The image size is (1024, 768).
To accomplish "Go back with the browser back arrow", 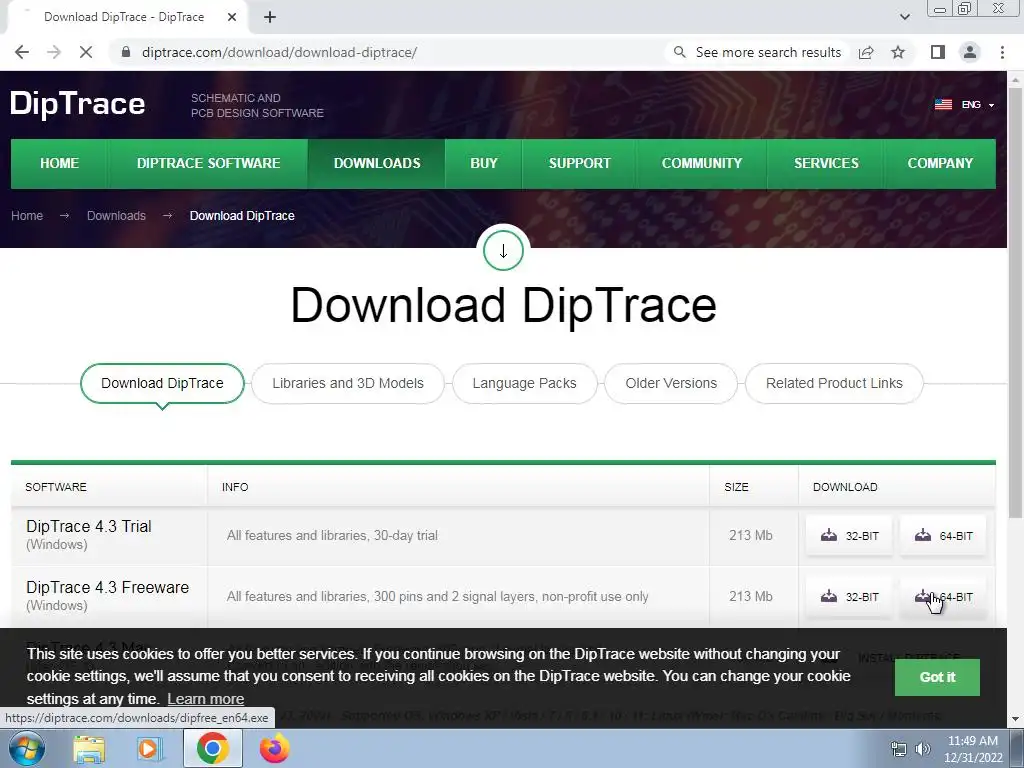I will pyautogui.click(x=22, y=52).
